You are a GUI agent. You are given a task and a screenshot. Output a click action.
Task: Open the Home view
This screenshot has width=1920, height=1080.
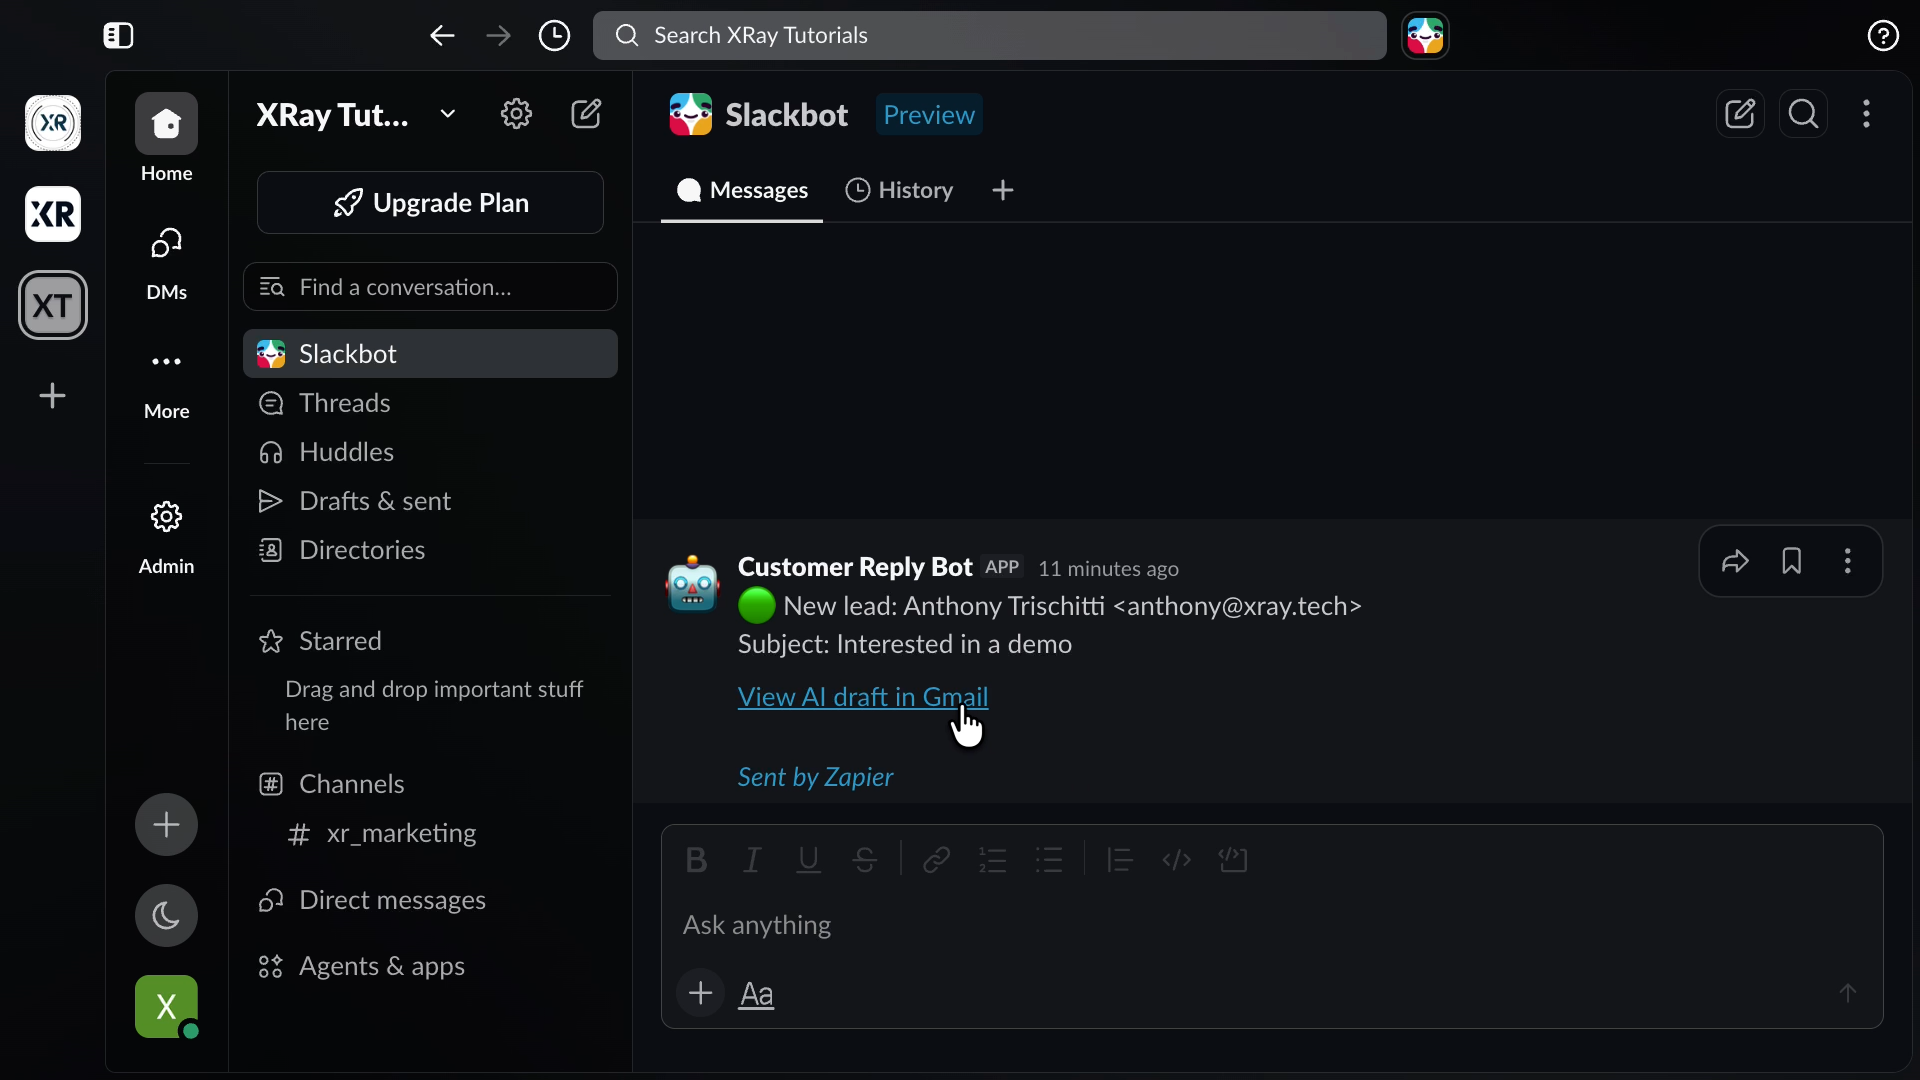[166, 140]
